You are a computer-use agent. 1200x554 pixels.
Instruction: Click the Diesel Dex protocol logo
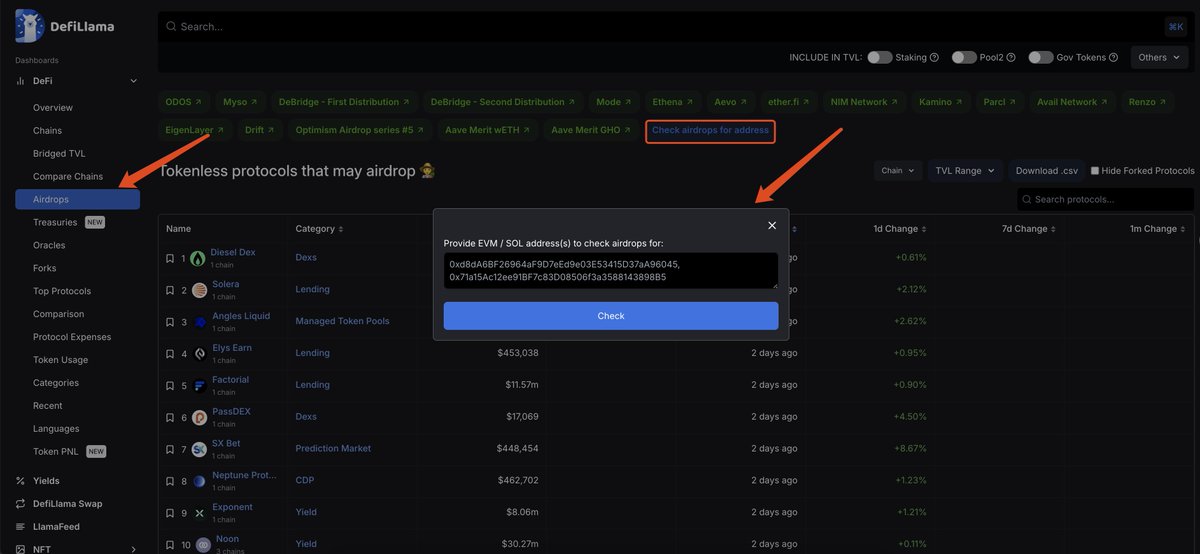click(199, 259)
